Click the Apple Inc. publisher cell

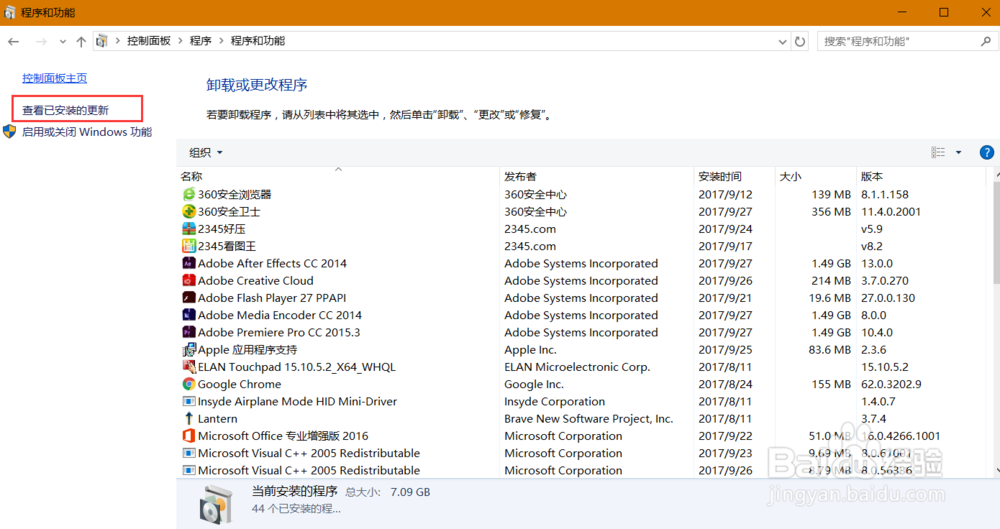click(x=531, y=350)
